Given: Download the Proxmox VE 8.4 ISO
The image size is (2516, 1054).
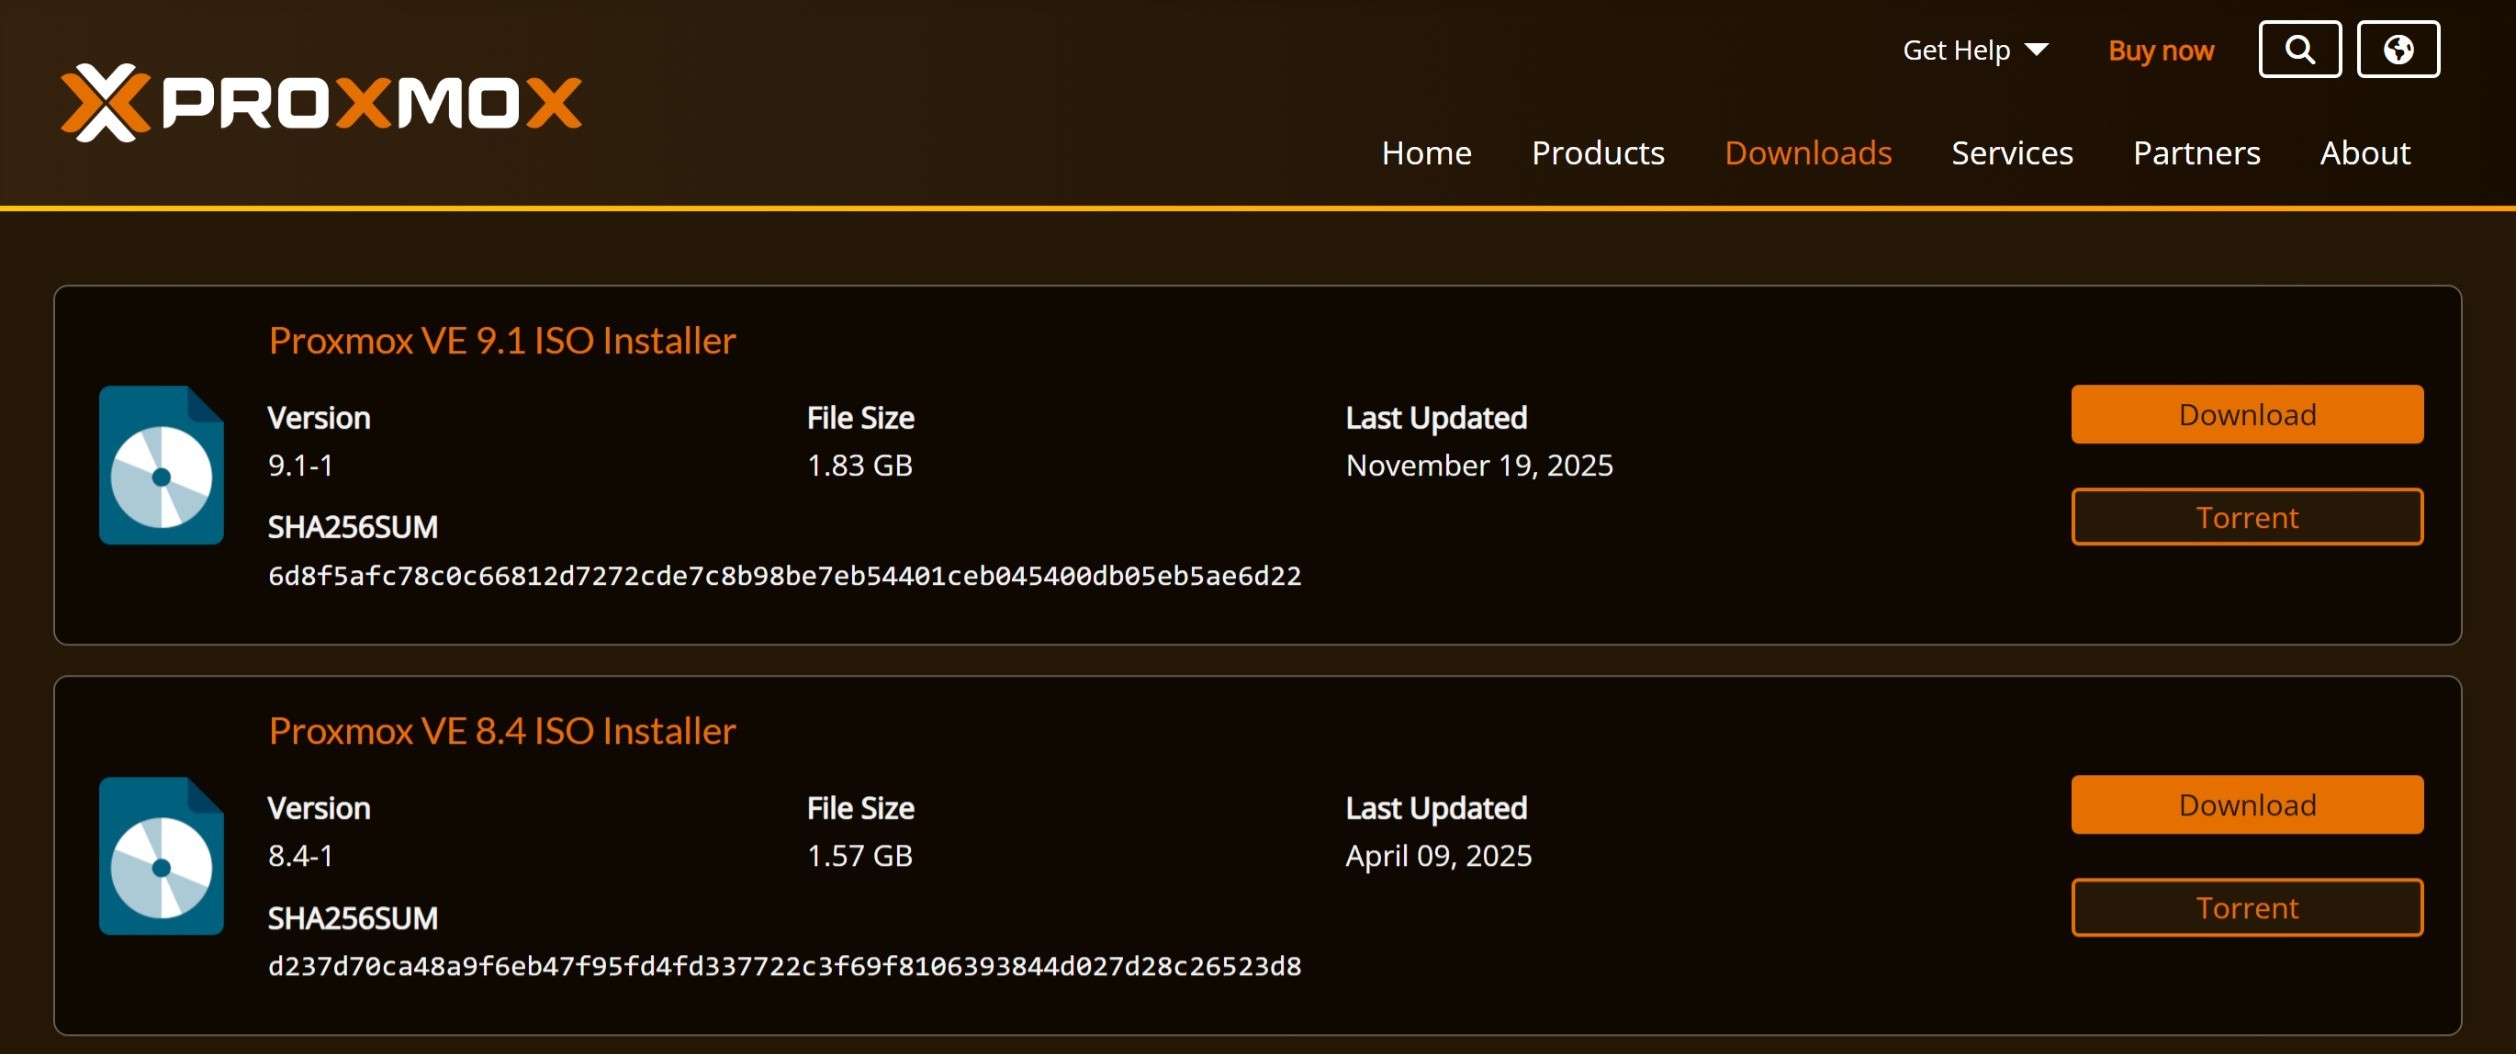Looking at the screenshot, I should tap(2247, 805).
